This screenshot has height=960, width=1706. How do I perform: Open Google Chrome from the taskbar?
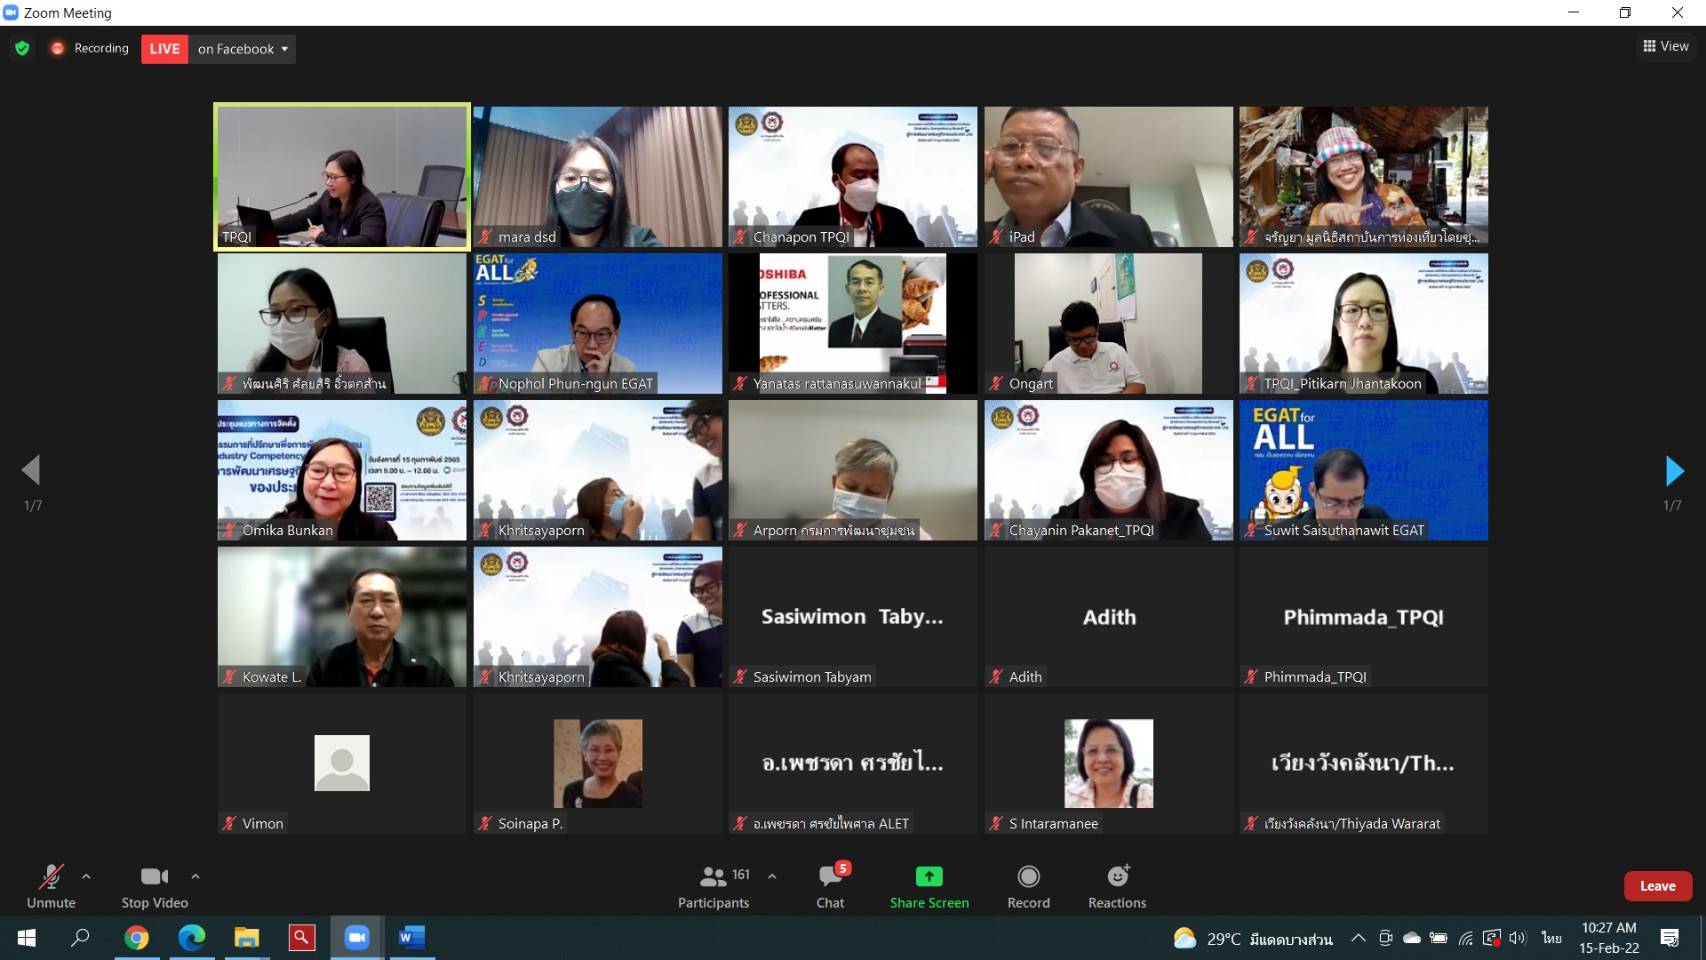point(137,937)
